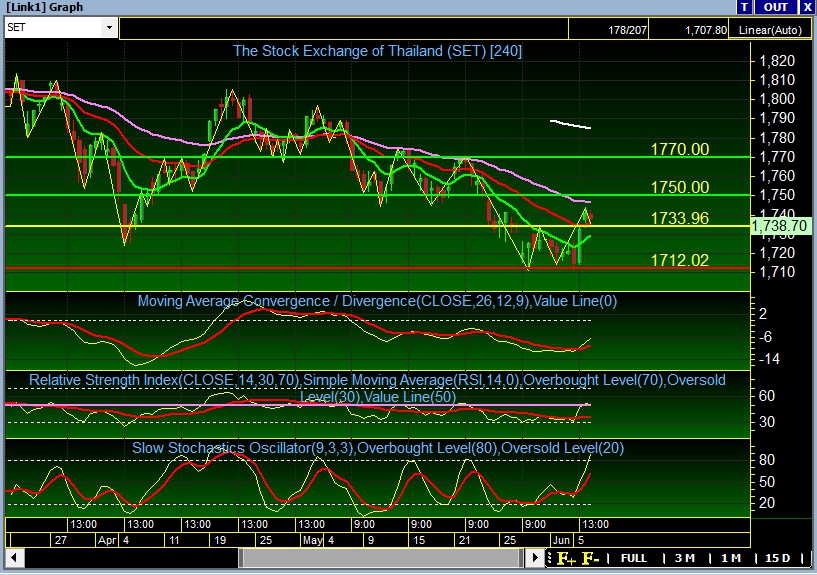The height and width of the screenshot is (575, 817).
Task: Click the 1,738.70 current price tag
Action: (x=780, y=226)
